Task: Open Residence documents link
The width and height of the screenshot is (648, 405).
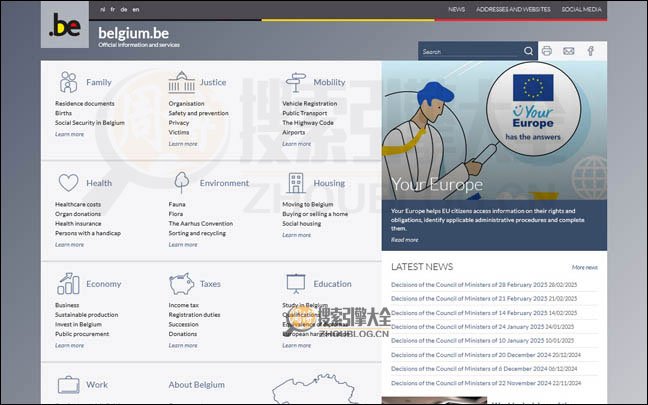Action: point(85,103)
